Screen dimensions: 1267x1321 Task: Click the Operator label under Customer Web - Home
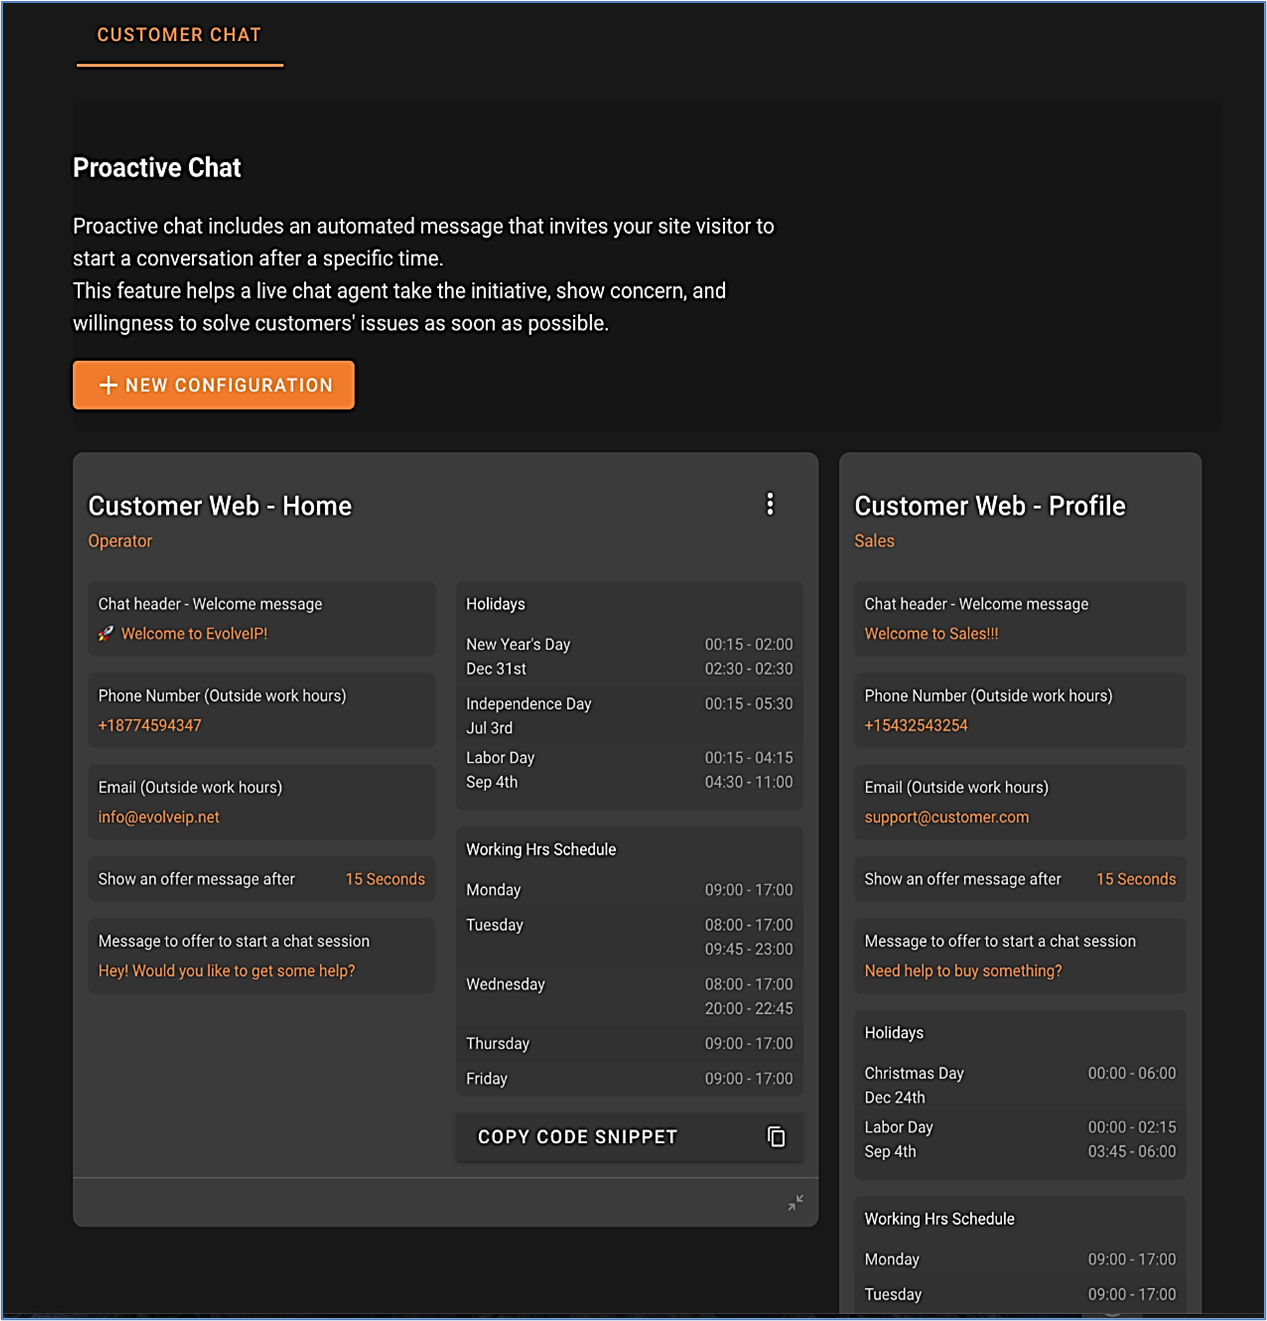click(120, 541)
